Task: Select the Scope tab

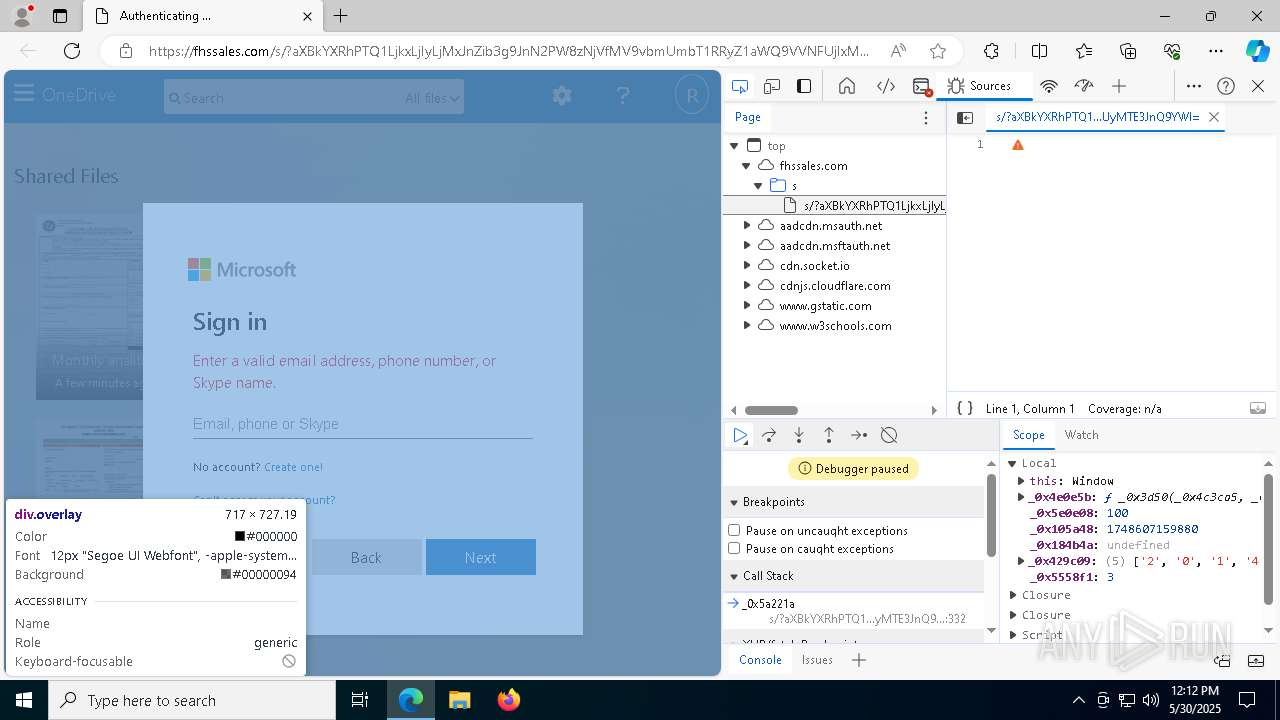Action: (1028, 435)
